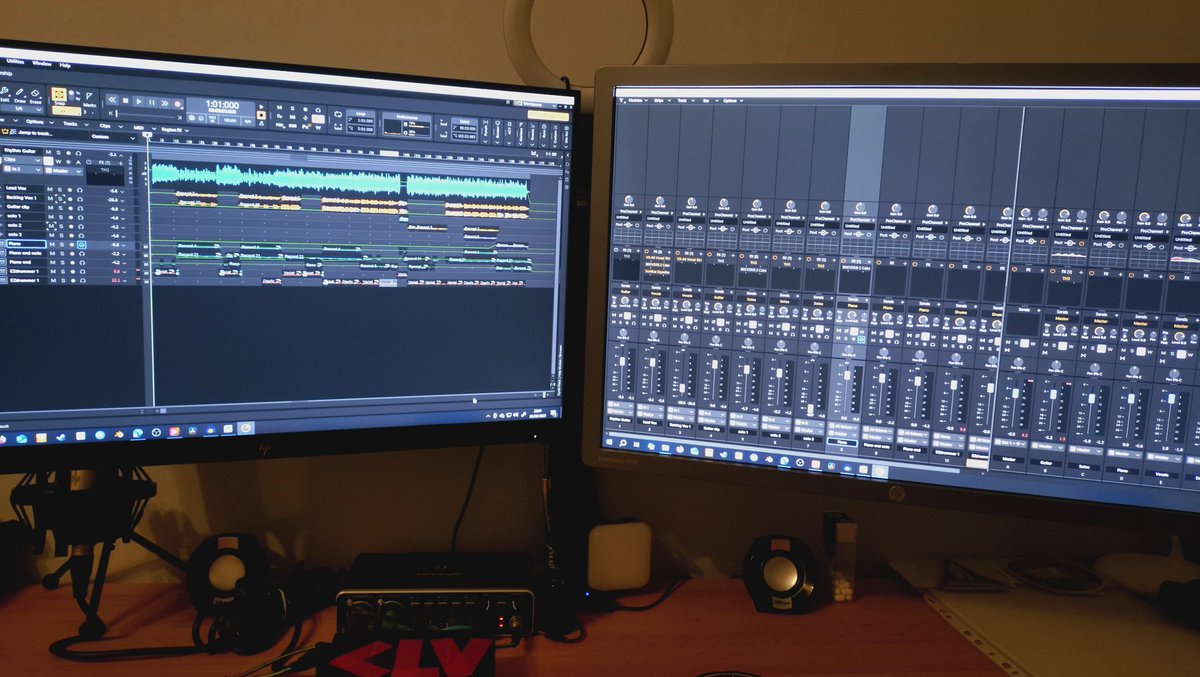Arm the Rhythm Guitar track for recording
Viewport: 1200px width, 677px height.
68,153
